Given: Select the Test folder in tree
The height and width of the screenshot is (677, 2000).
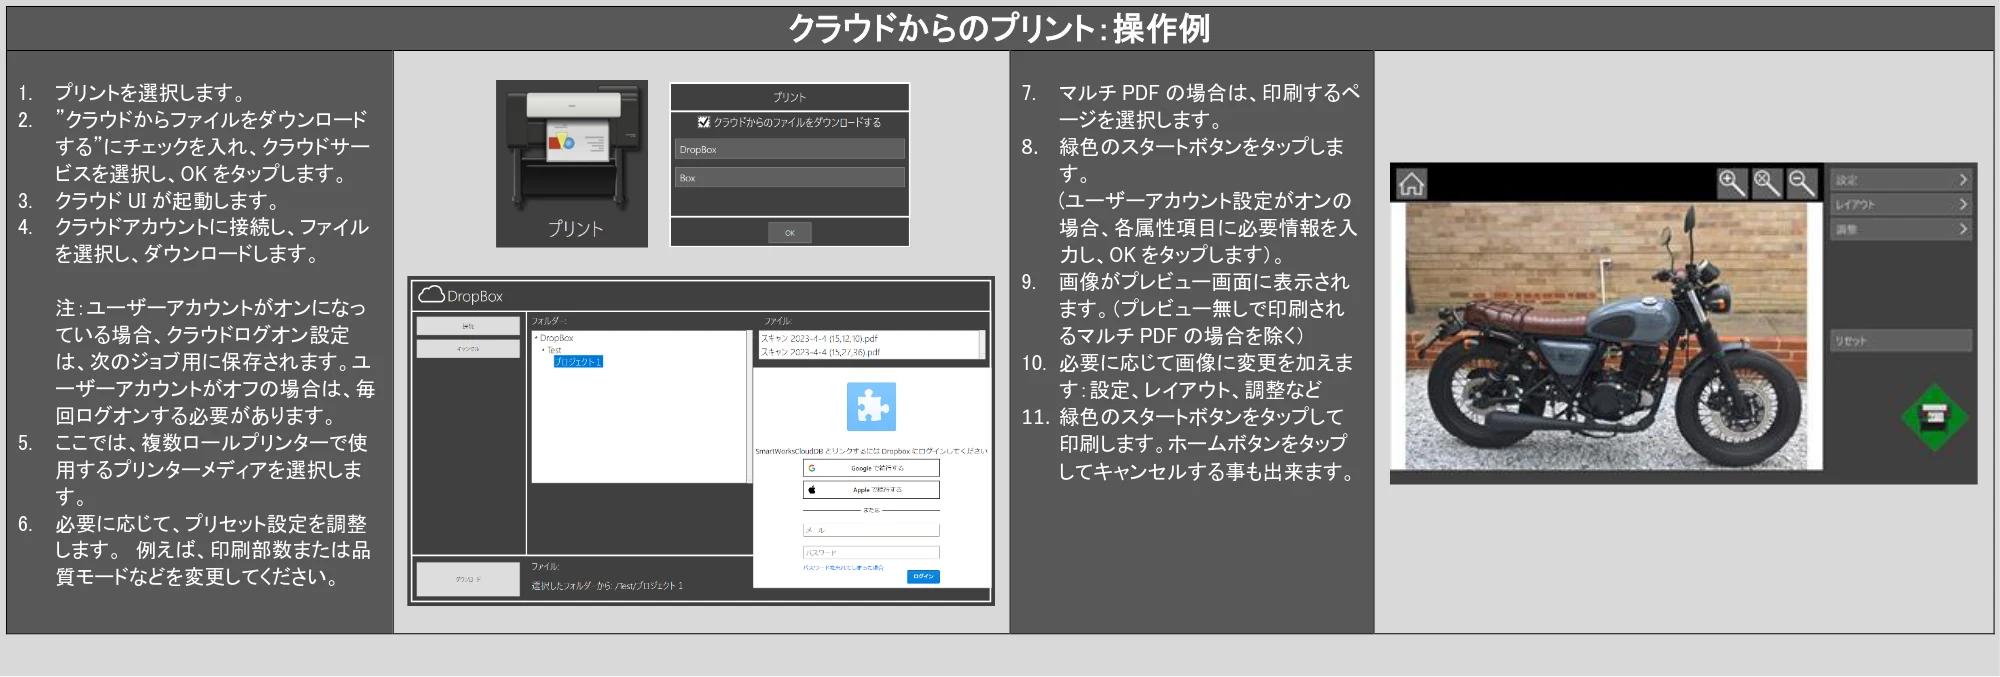Looking at the screenshot, I should coord(554,350).
